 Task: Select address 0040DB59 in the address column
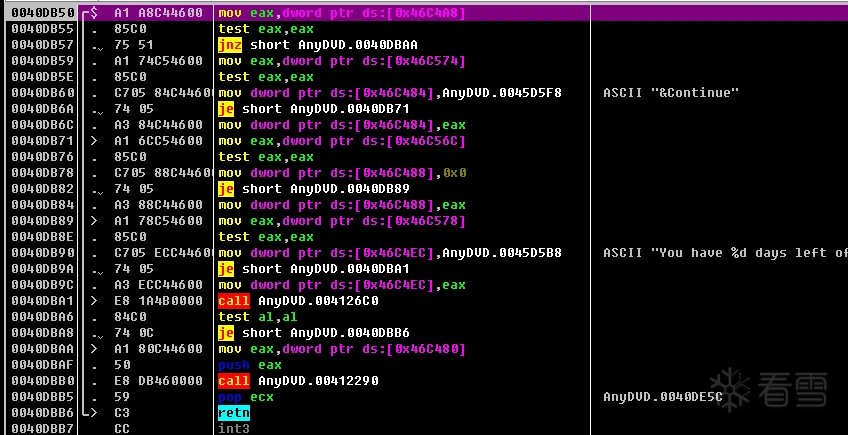coord(43,61)
